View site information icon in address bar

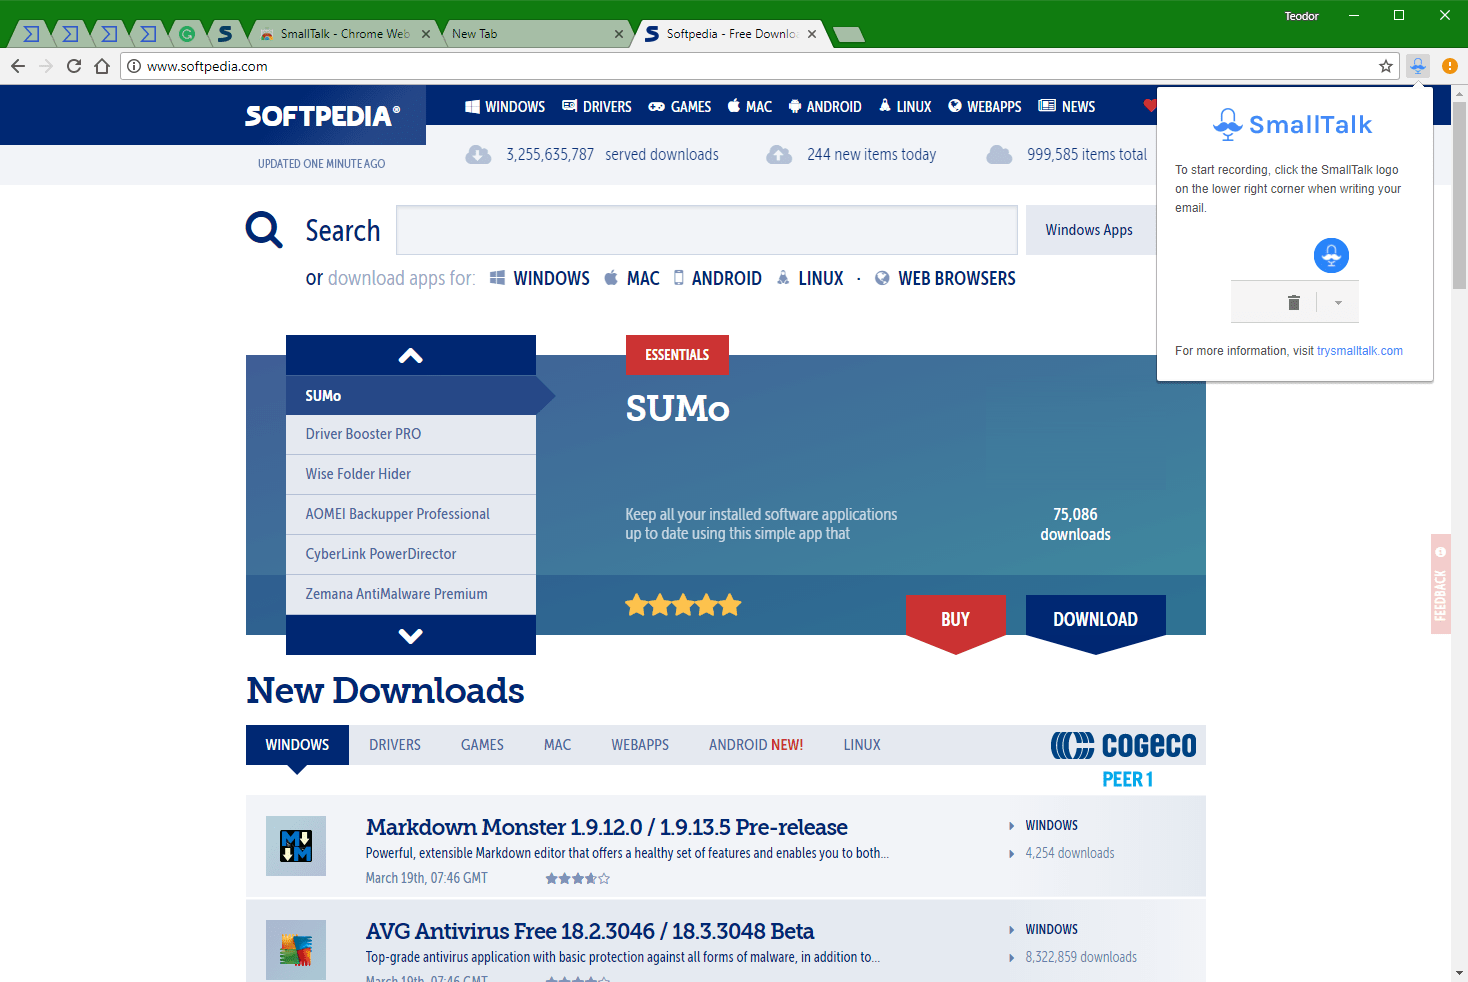click(134, 66)
